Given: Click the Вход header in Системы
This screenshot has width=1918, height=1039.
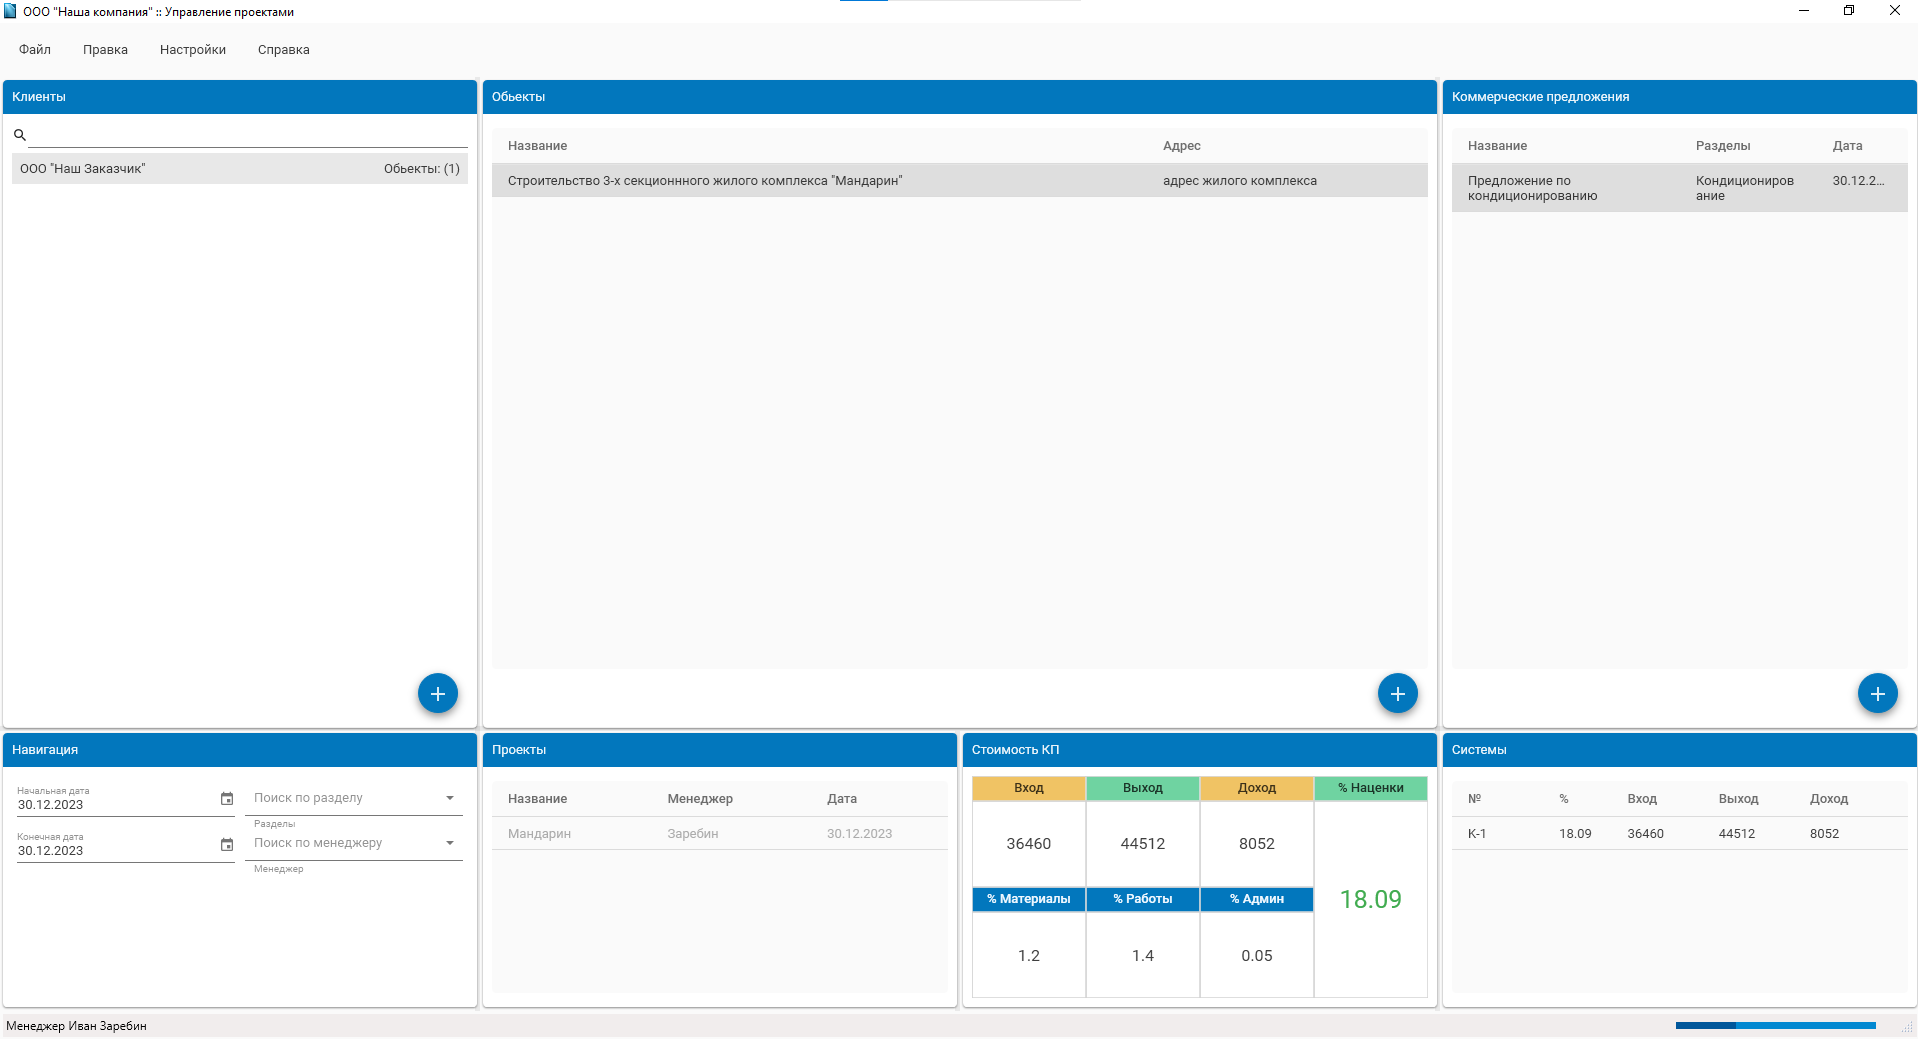Looking at the screenshot, I should click(1642, 799).
